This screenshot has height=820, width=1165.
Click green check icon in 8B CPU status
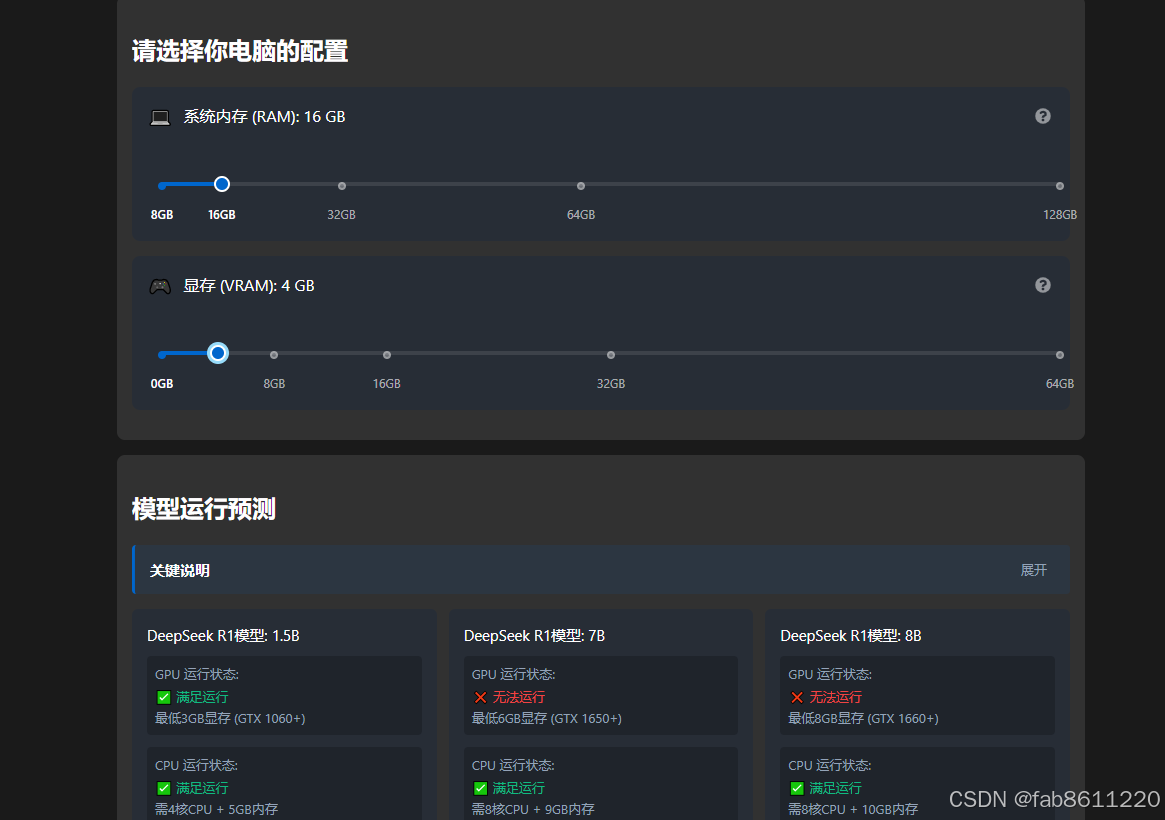click(796, 788)
